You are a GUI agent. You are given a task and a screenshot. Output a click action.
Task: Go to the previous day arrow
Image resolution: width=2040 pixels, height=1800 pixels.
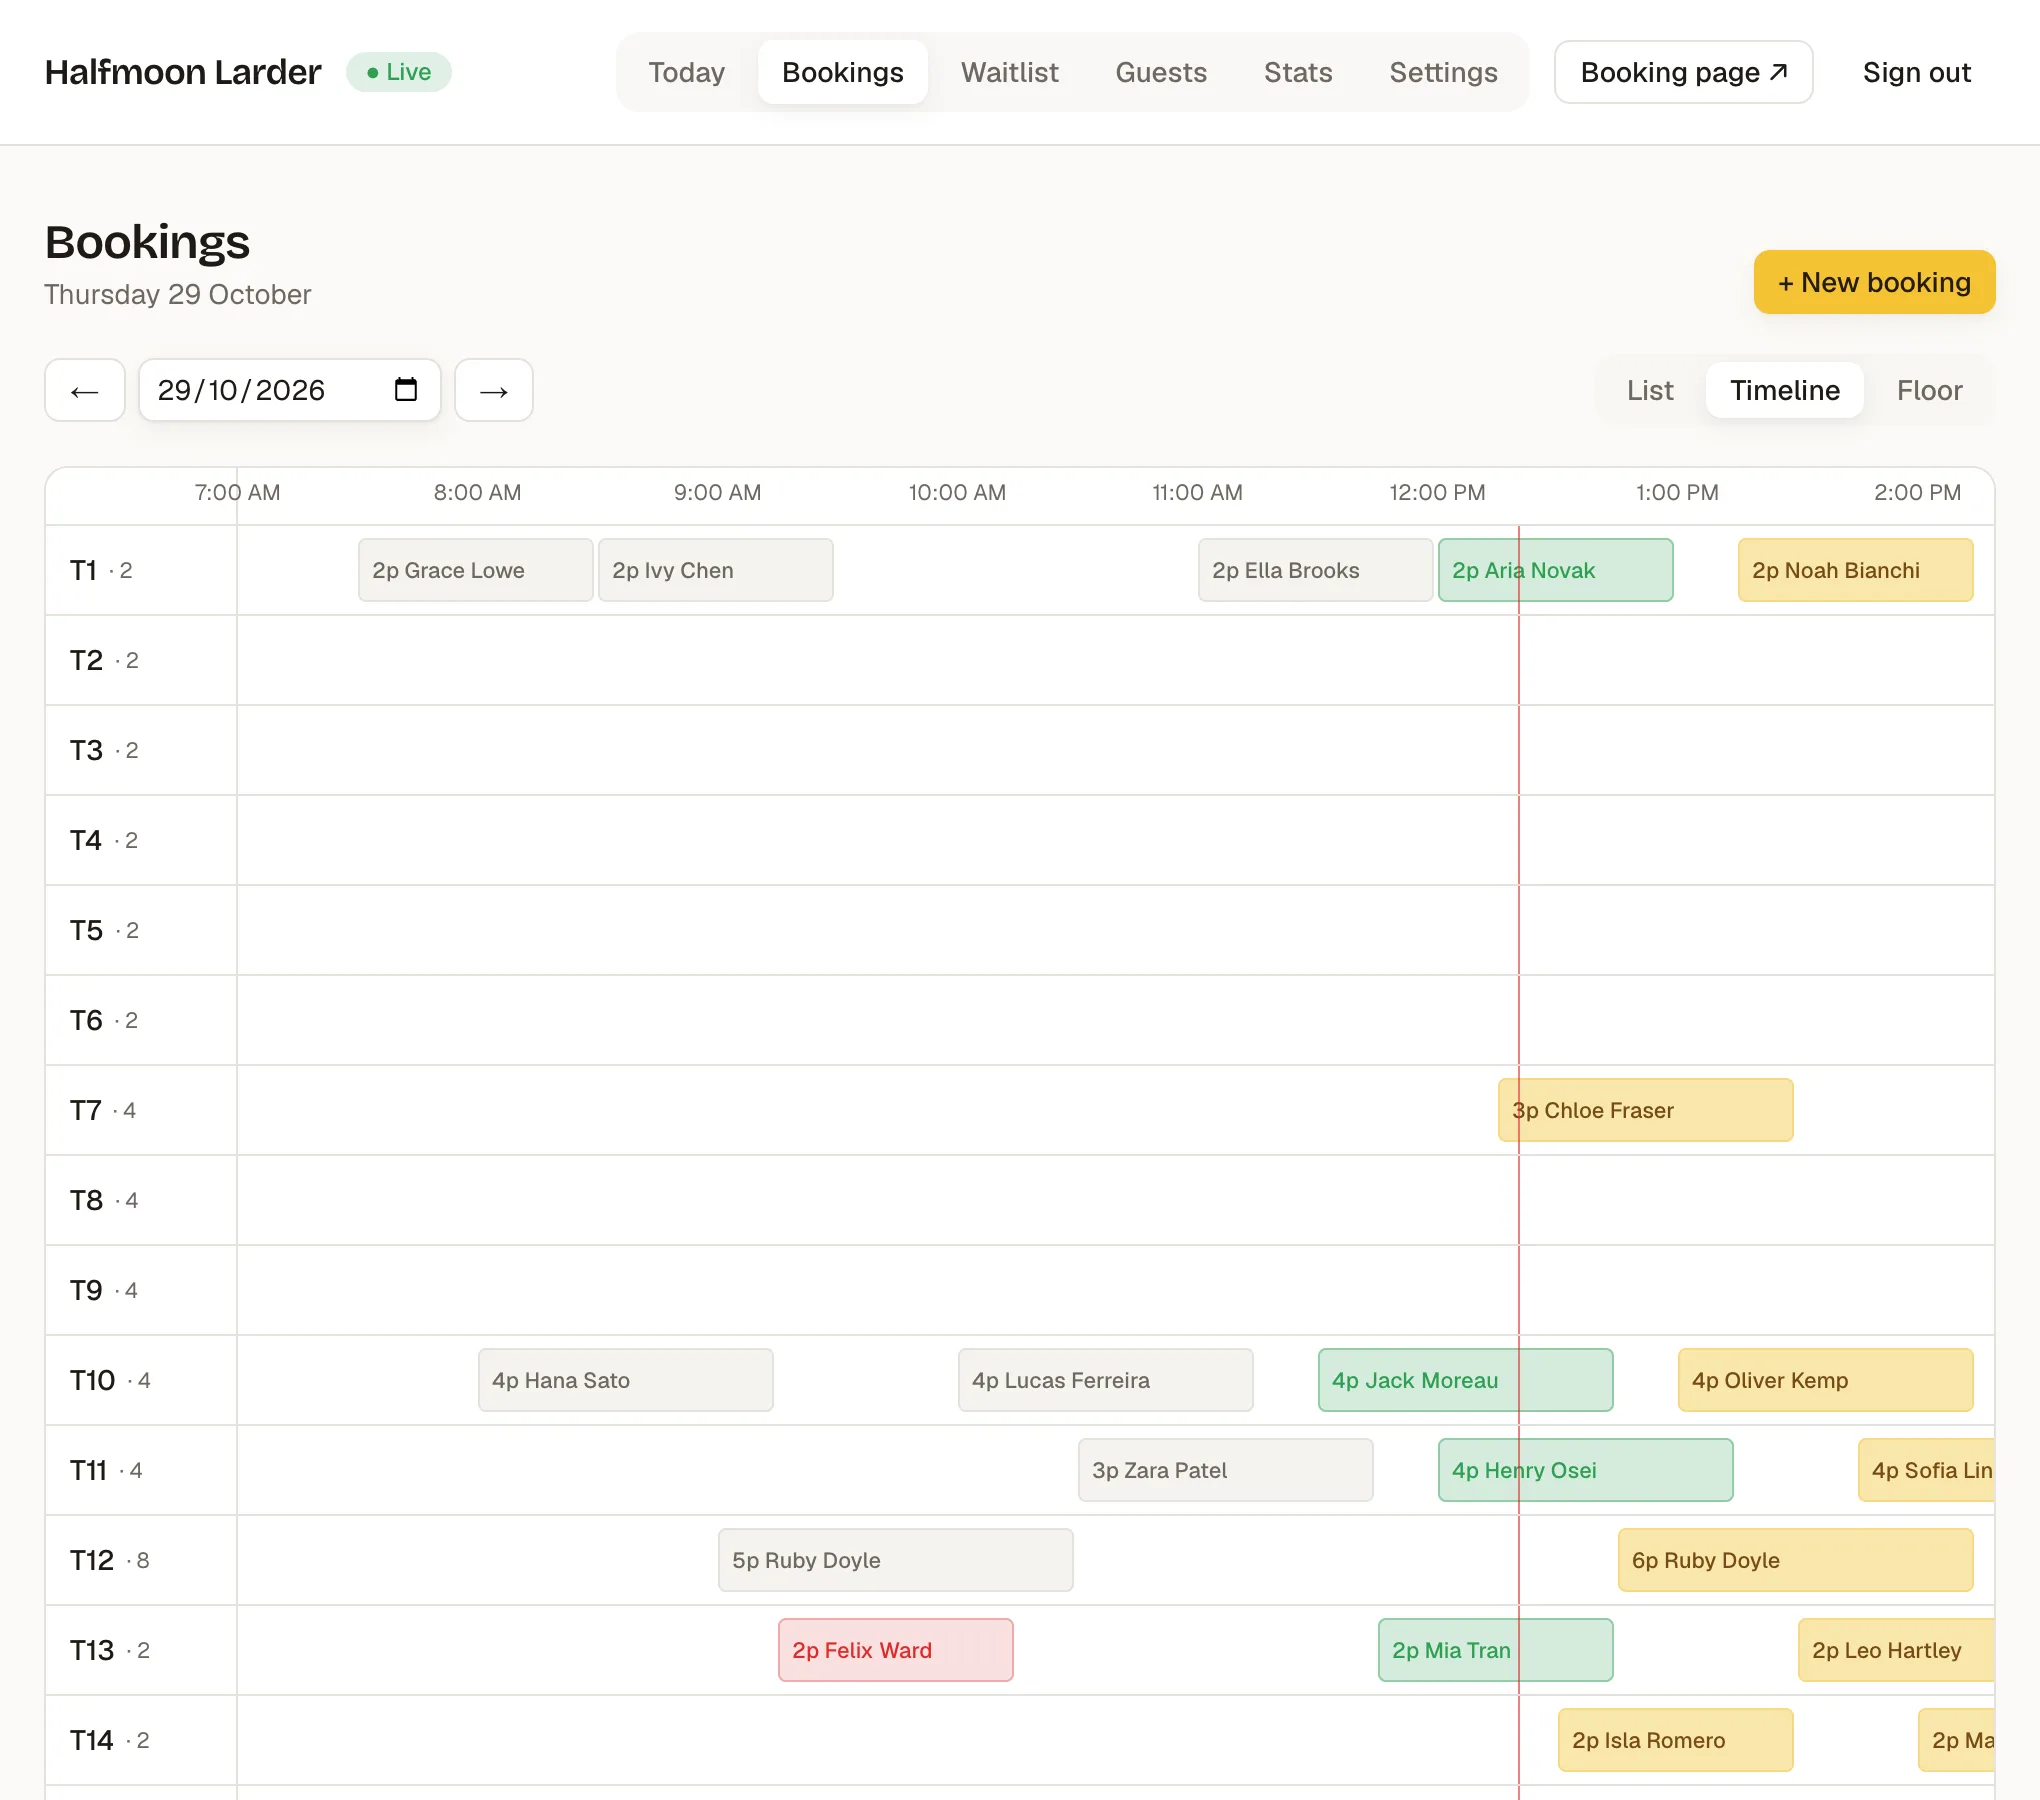[85, 390]
